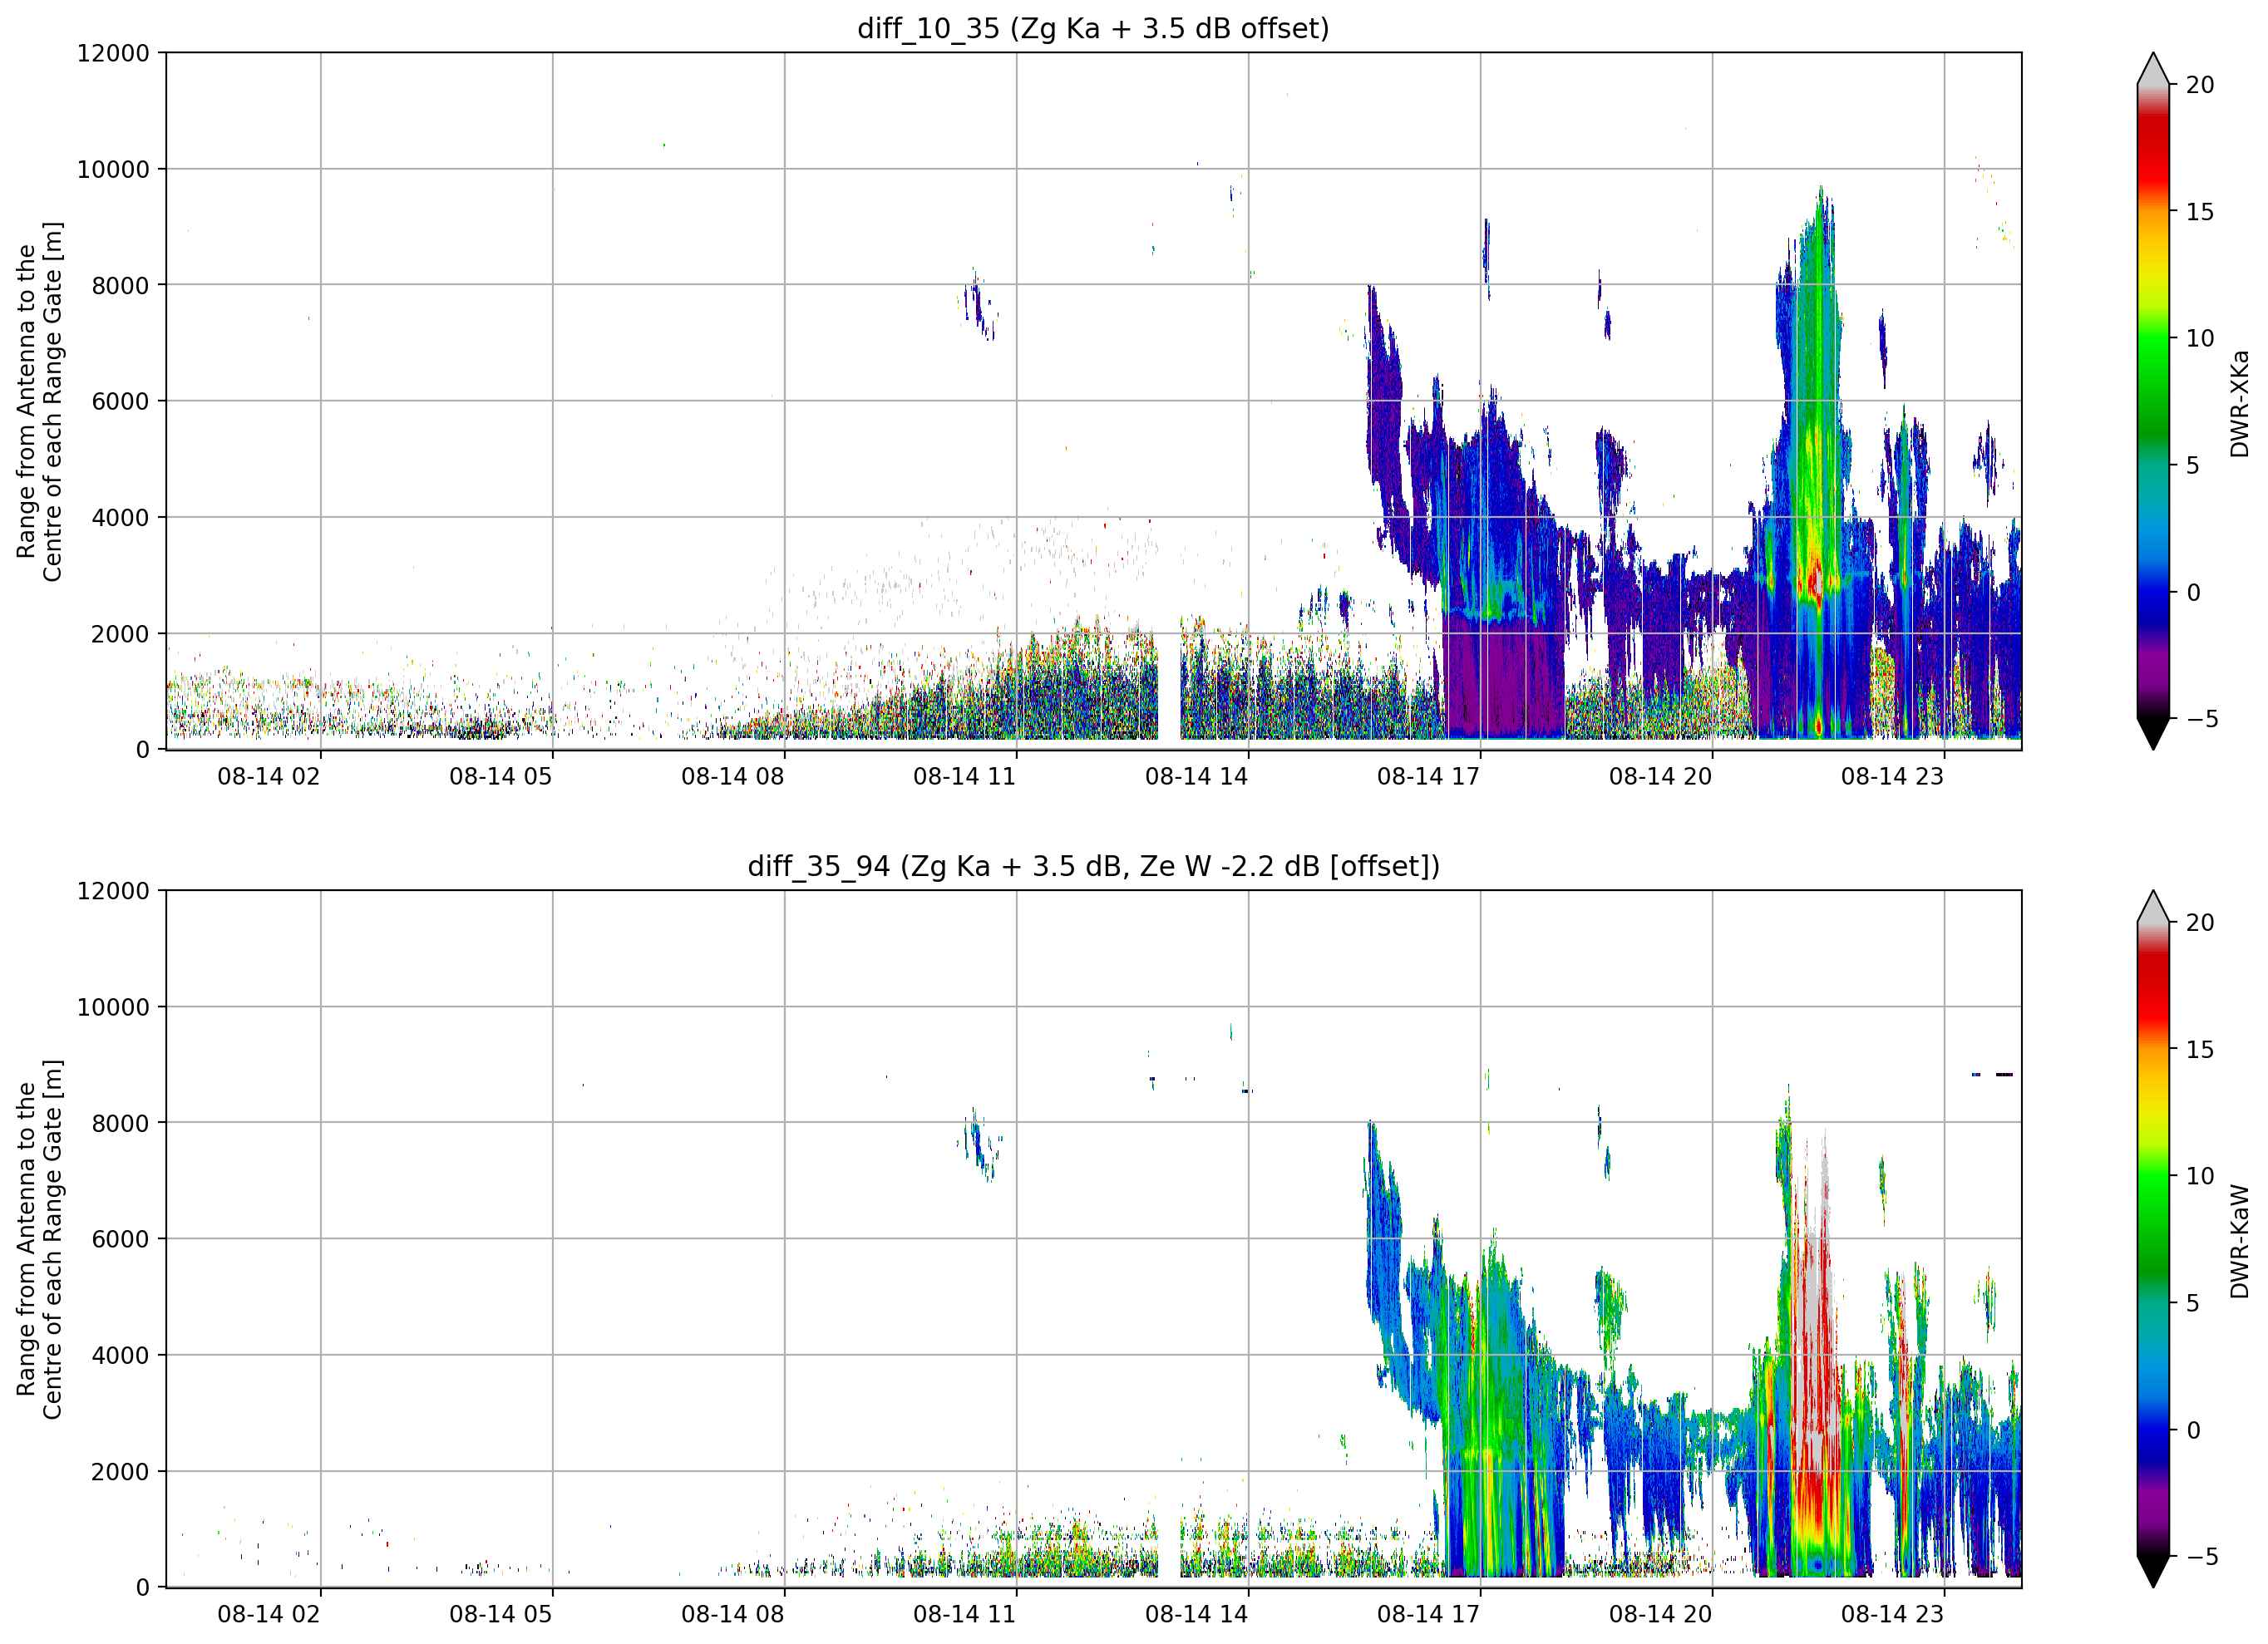Click the 15 tick on the DWR-KaW colorbar
The width and height of the screenshot is (2268, 1644).
(2200, 1051)
